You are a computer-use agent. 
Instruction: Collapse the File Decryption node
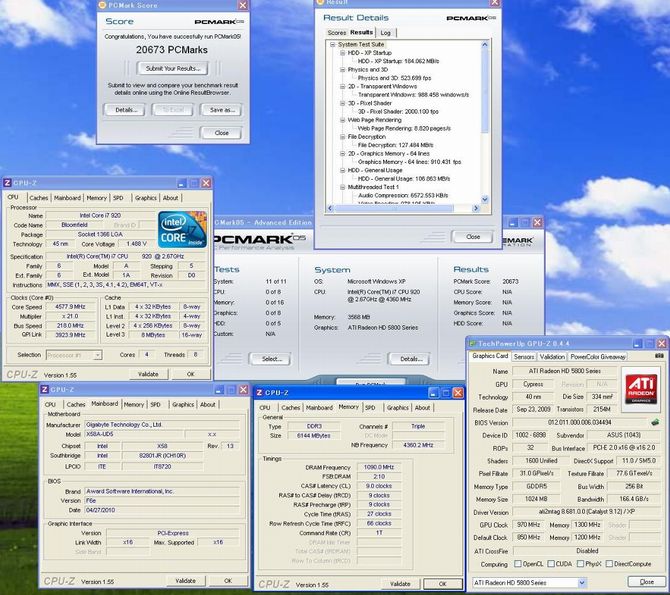[x=342, y=137]
